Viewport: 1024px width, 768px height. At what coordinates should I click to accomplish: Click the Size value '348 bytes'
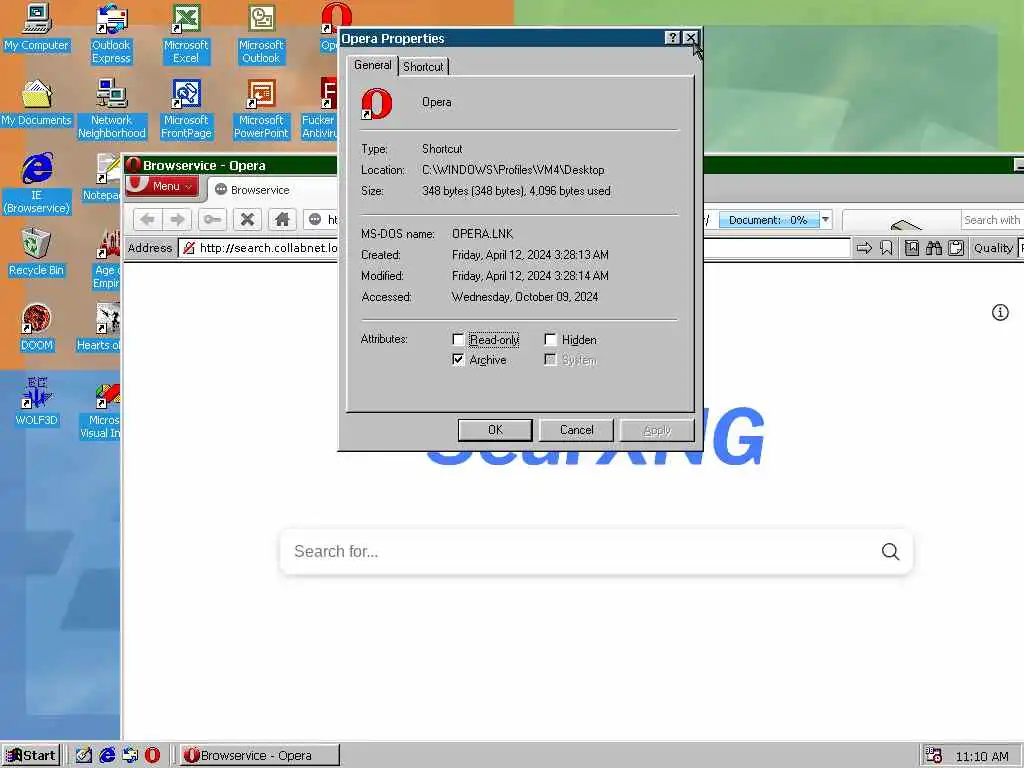pos(517,191)
